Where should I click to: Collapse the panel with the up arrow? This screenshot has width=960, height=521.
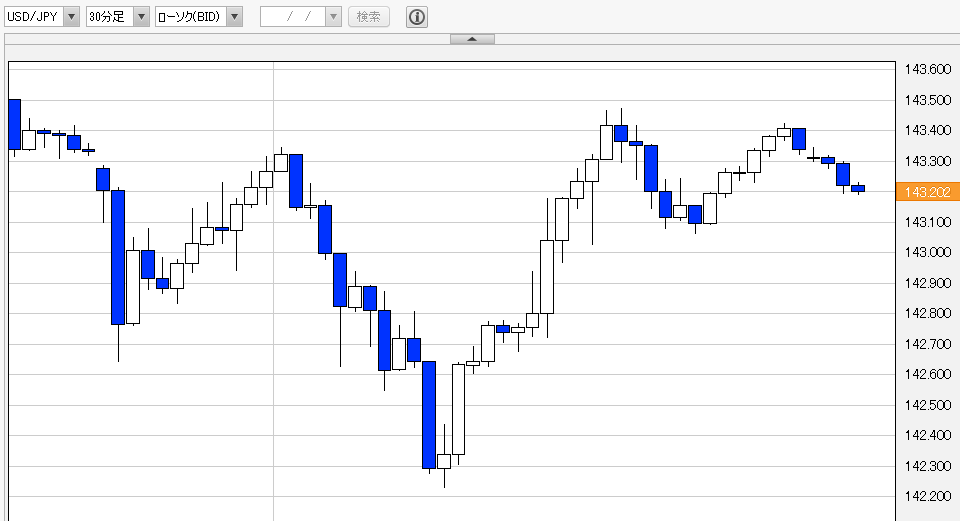tap(472, 39)
